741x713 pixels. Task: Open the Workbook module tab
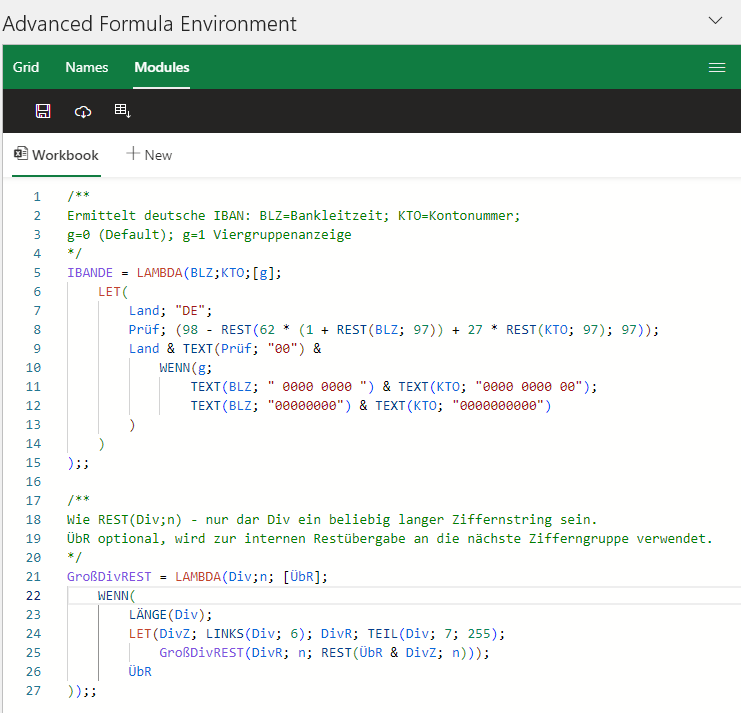click(56, 155)
